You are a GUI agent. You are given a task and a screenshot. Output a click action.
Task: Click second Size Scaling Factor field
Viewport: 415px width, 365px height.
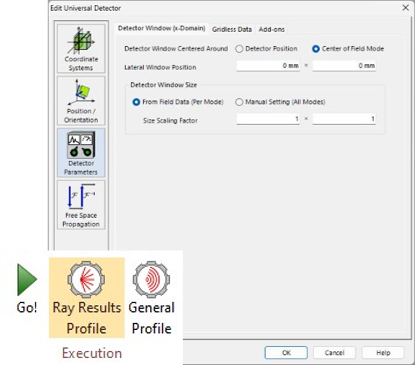344,119
